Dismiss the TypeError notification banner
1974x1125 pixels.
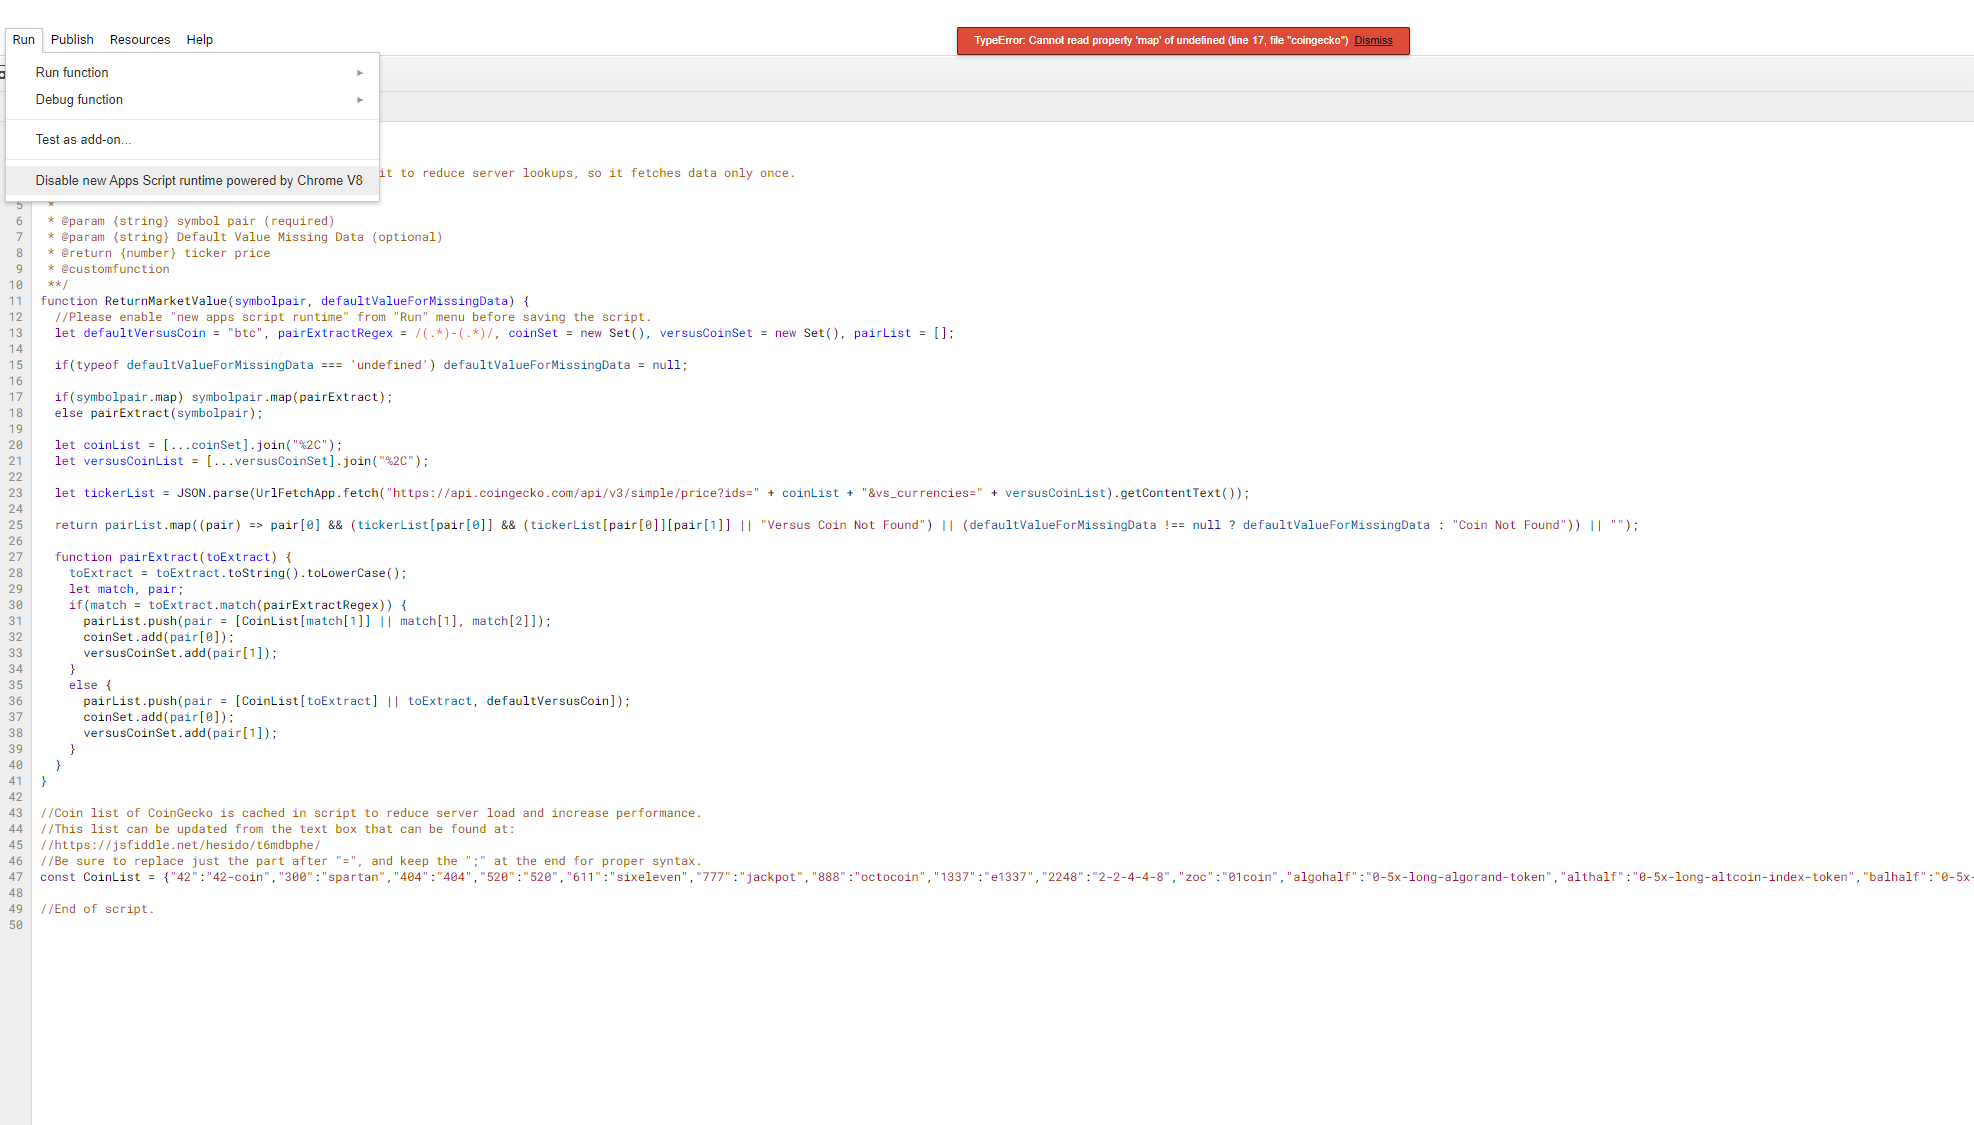pyautogui.click(x=1375, y=39)
